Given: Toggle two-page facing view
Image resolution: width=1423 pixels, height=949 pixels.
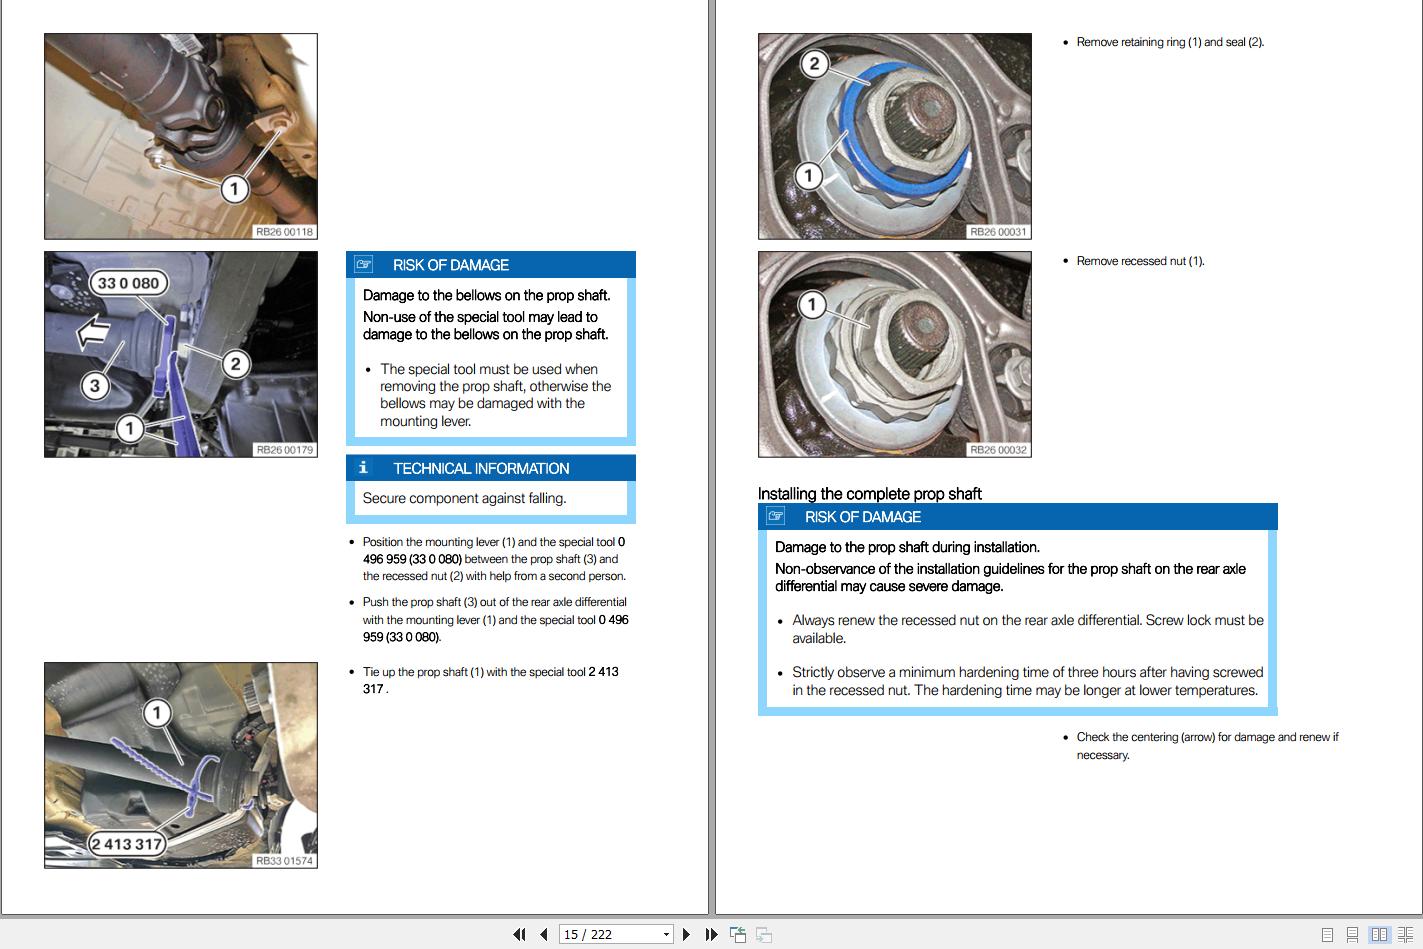Looking at the screenshot, I should pyautogui.click(x=1379, y=934).
